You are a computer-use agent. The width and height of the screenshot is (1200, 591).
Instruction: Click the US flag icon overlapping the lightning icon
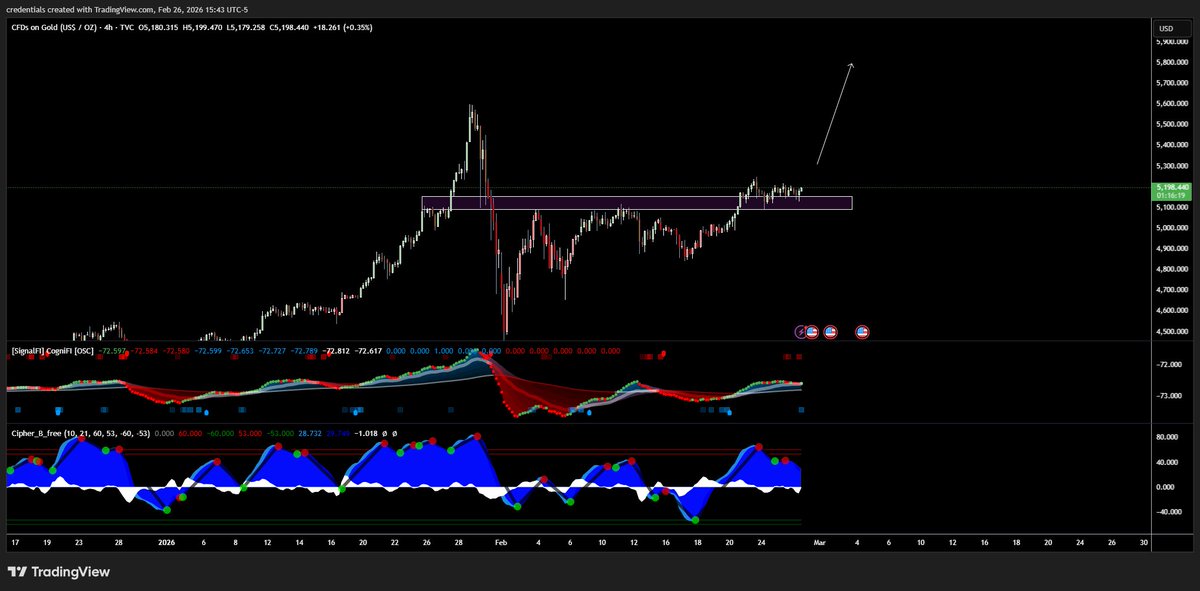pyautogui.click(x=813, y=330)
